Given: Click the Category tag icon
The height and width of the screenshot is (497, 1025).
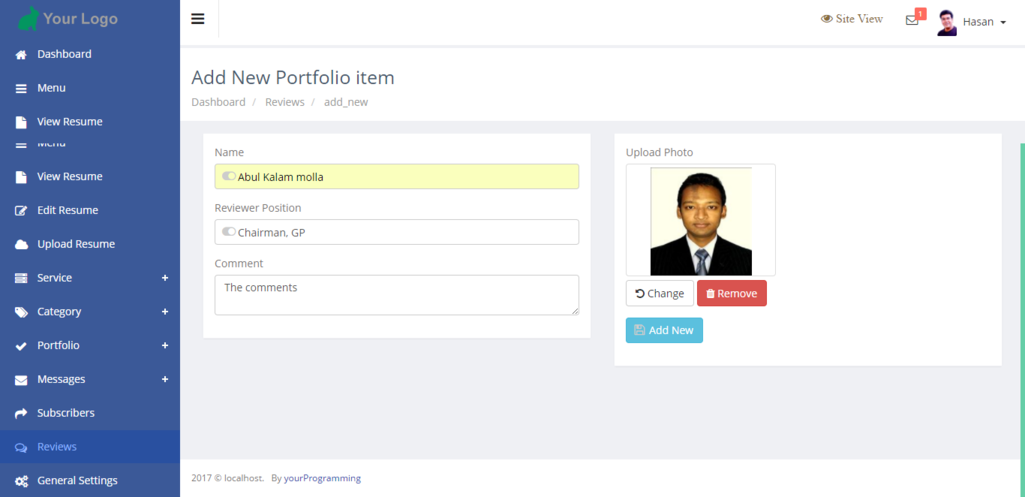Looking at the screenshot, I should [21, 312].
